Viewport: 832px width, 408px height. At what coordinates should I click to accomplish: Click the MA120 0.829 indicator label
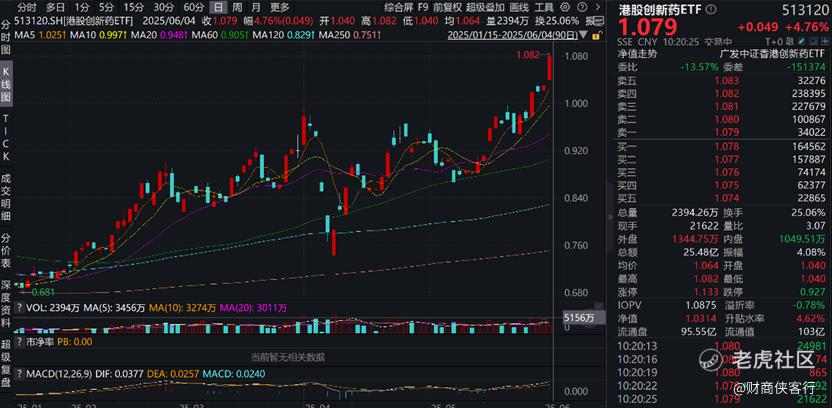tap(284, 35)
